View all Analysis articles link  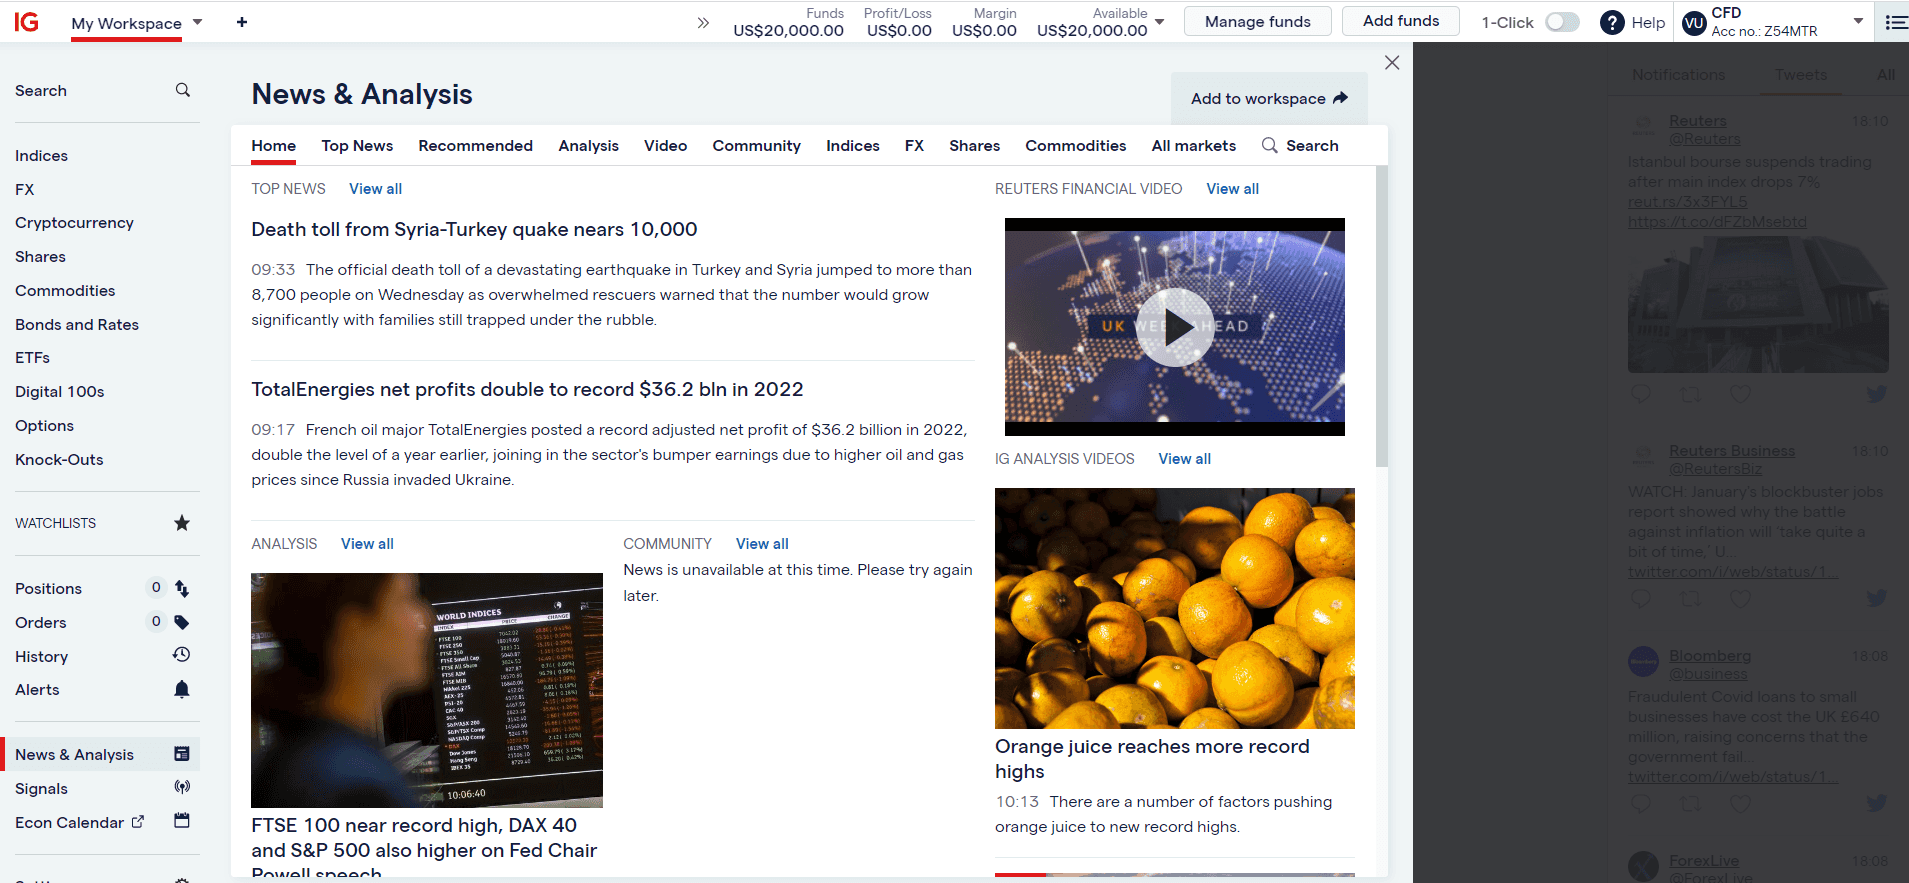tap(368, 544)
